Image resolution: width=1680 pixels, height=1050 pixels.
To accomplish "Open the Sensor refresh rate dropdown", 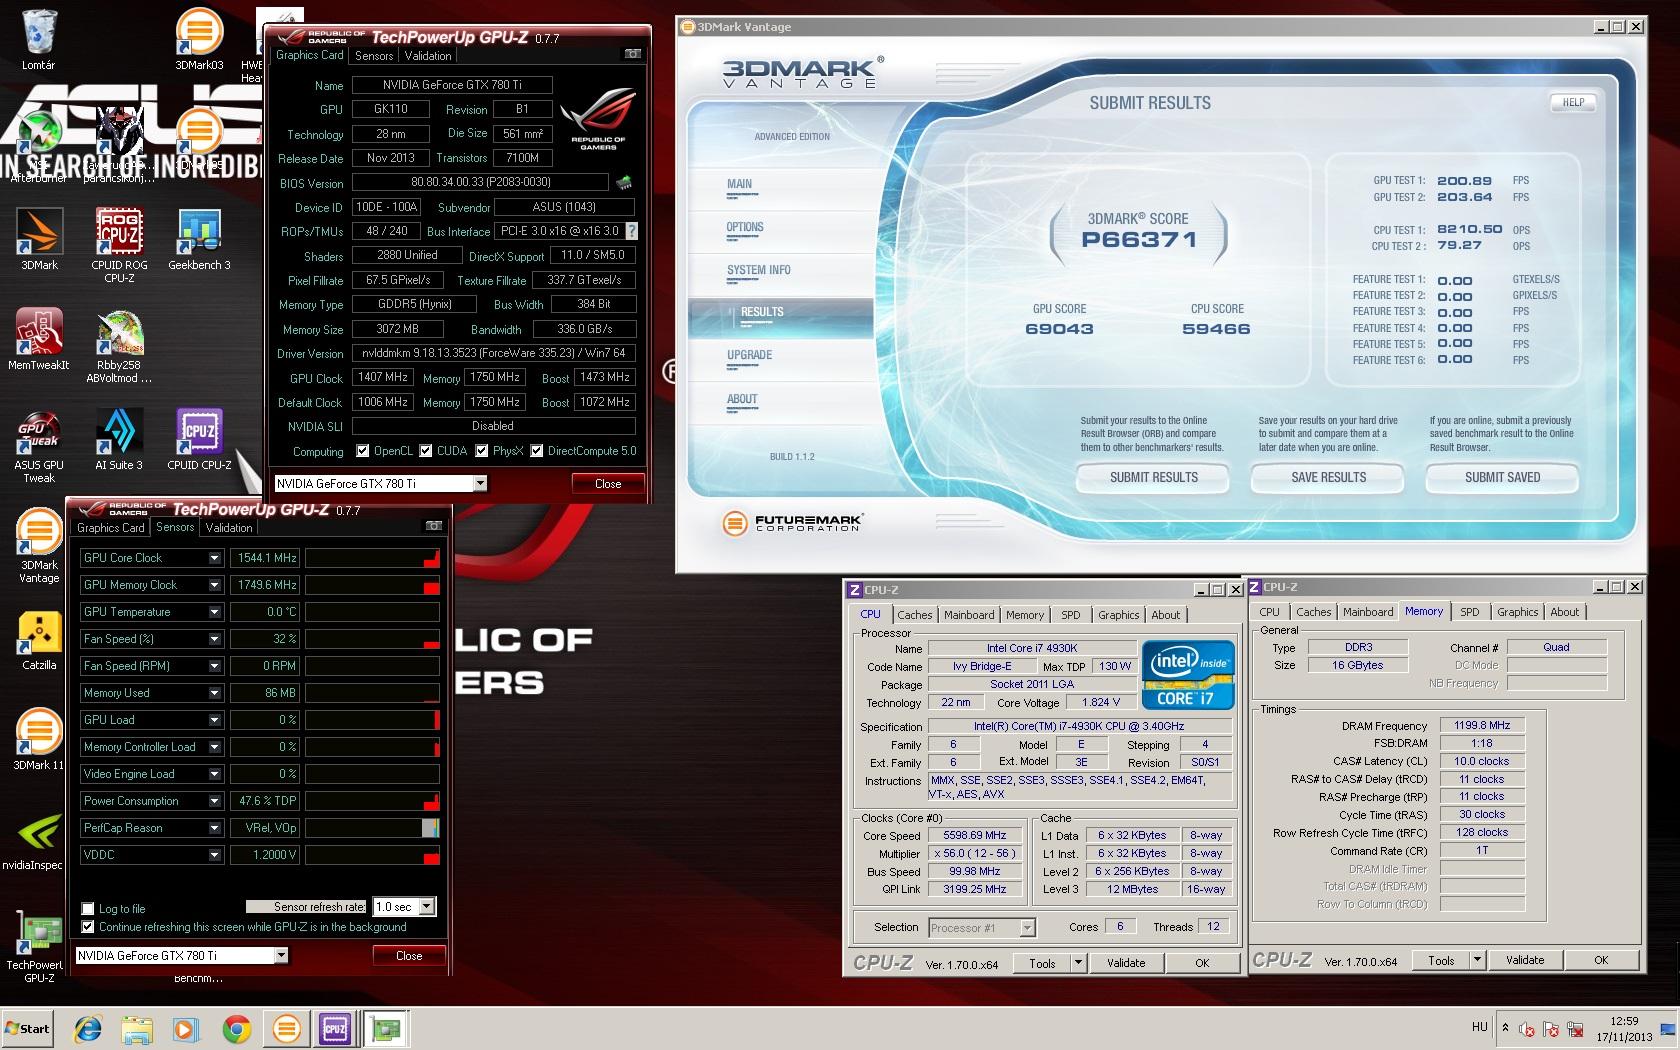I will tap(427, 907).
